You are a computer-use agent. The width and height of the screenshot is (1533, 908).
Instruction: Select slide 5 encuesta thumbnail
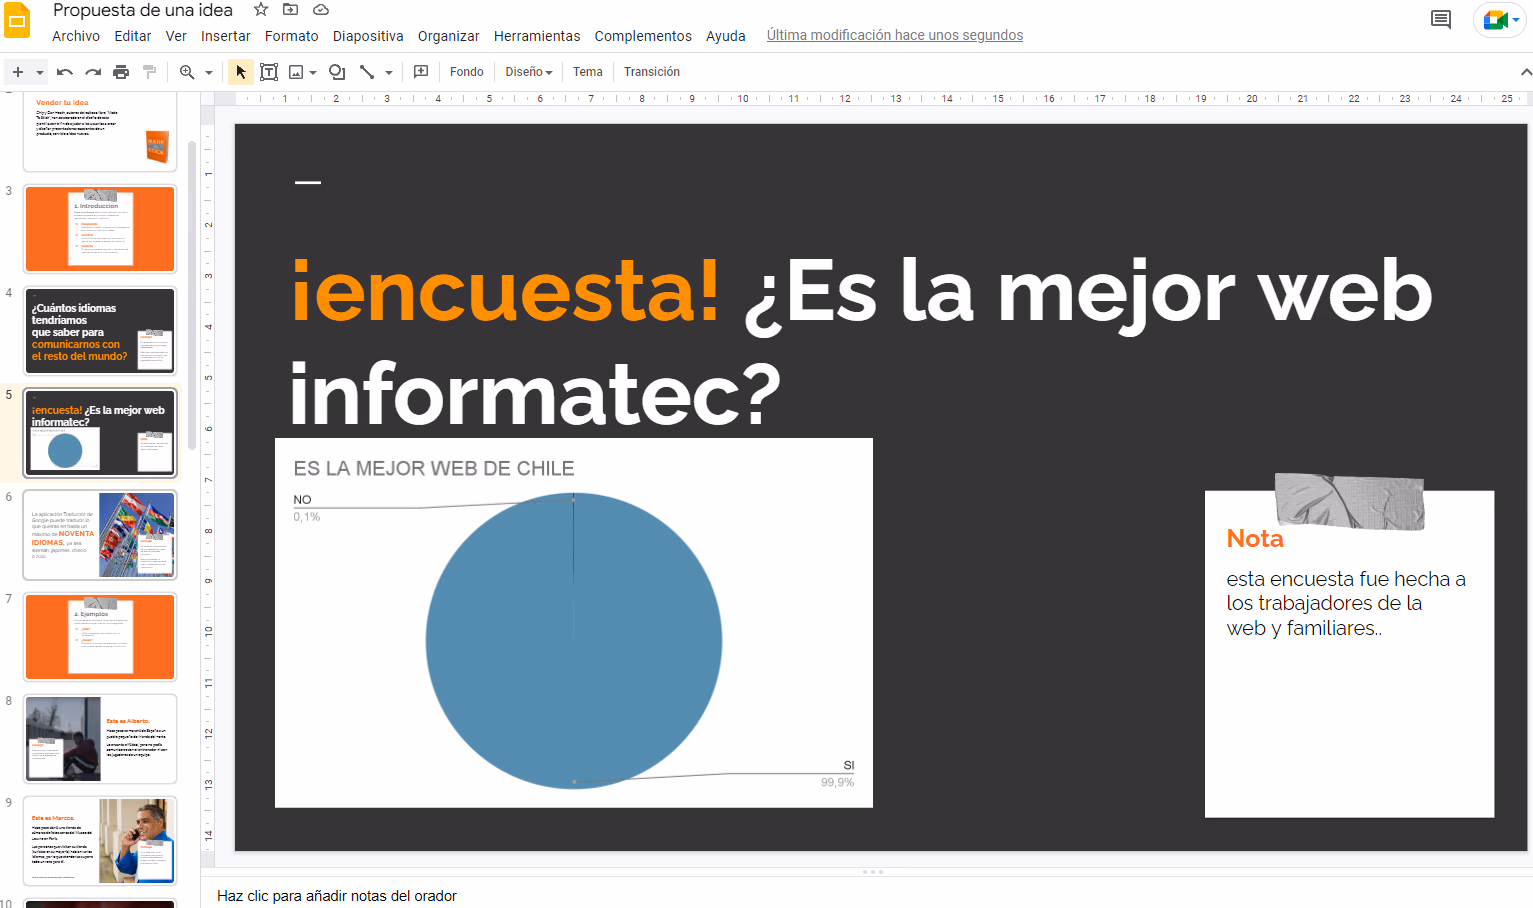(100, 433)
